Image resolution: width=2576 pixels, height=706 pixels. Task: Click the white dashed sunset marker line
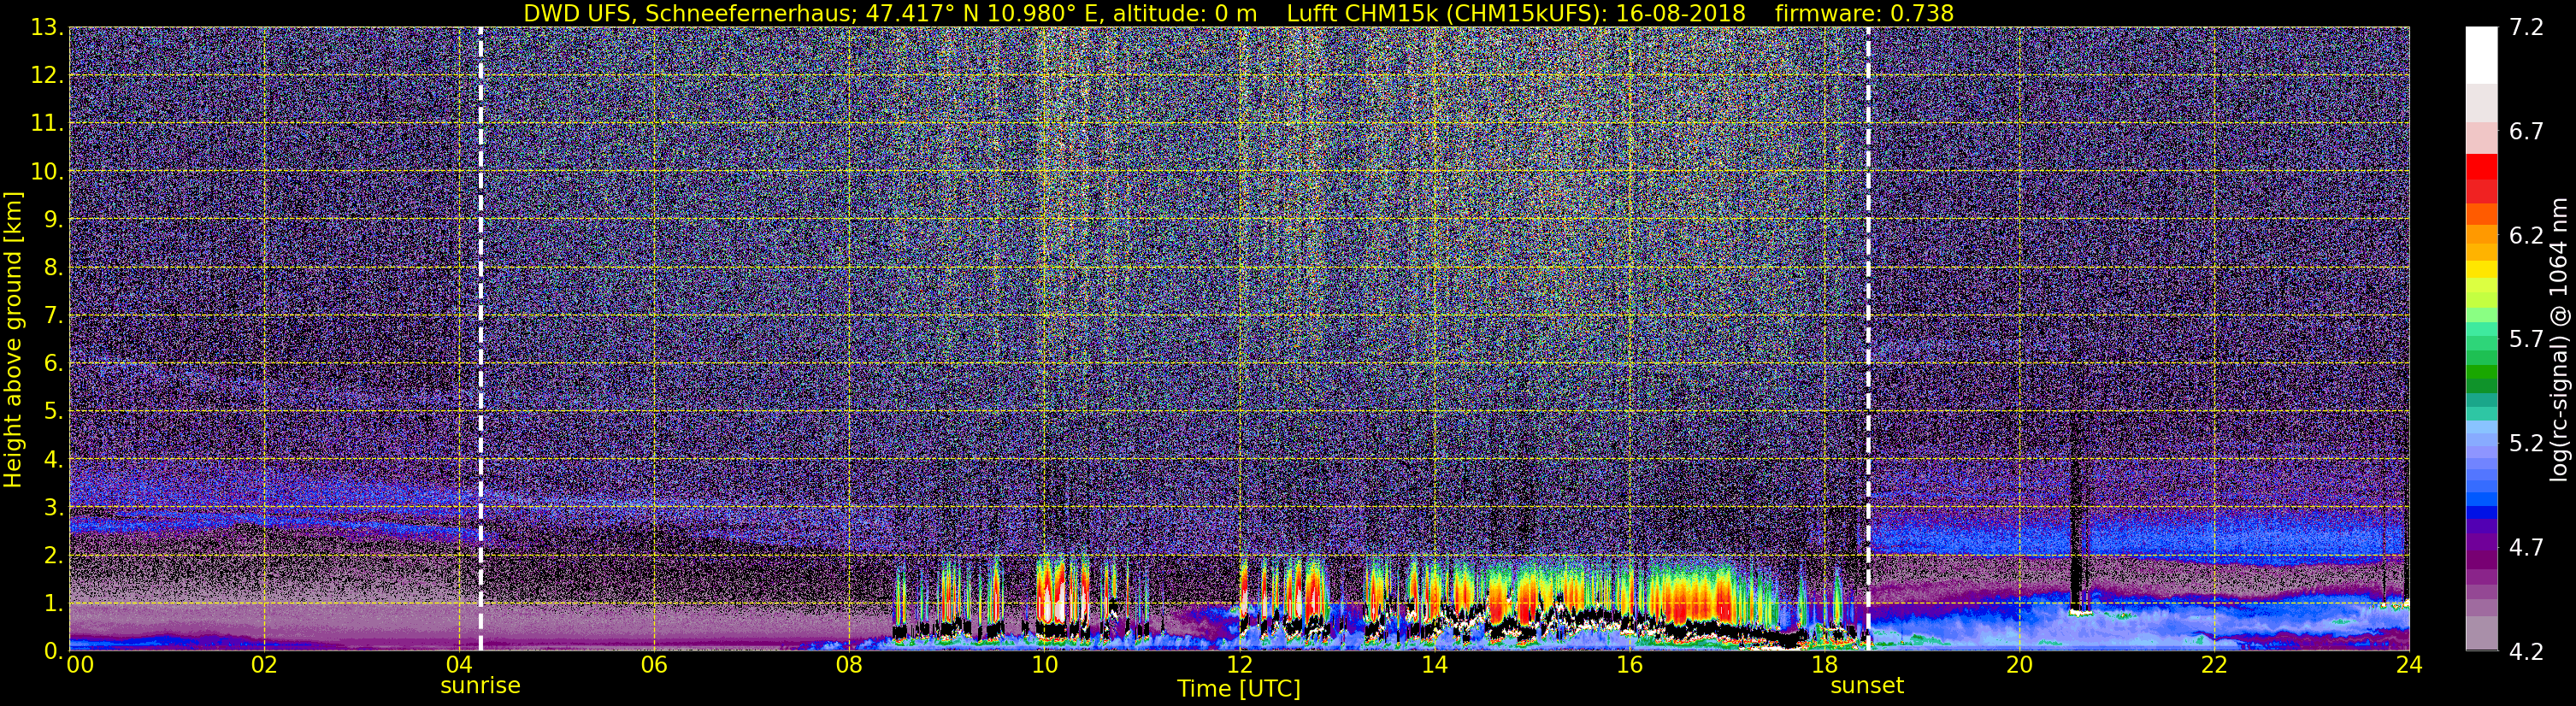1867,339
